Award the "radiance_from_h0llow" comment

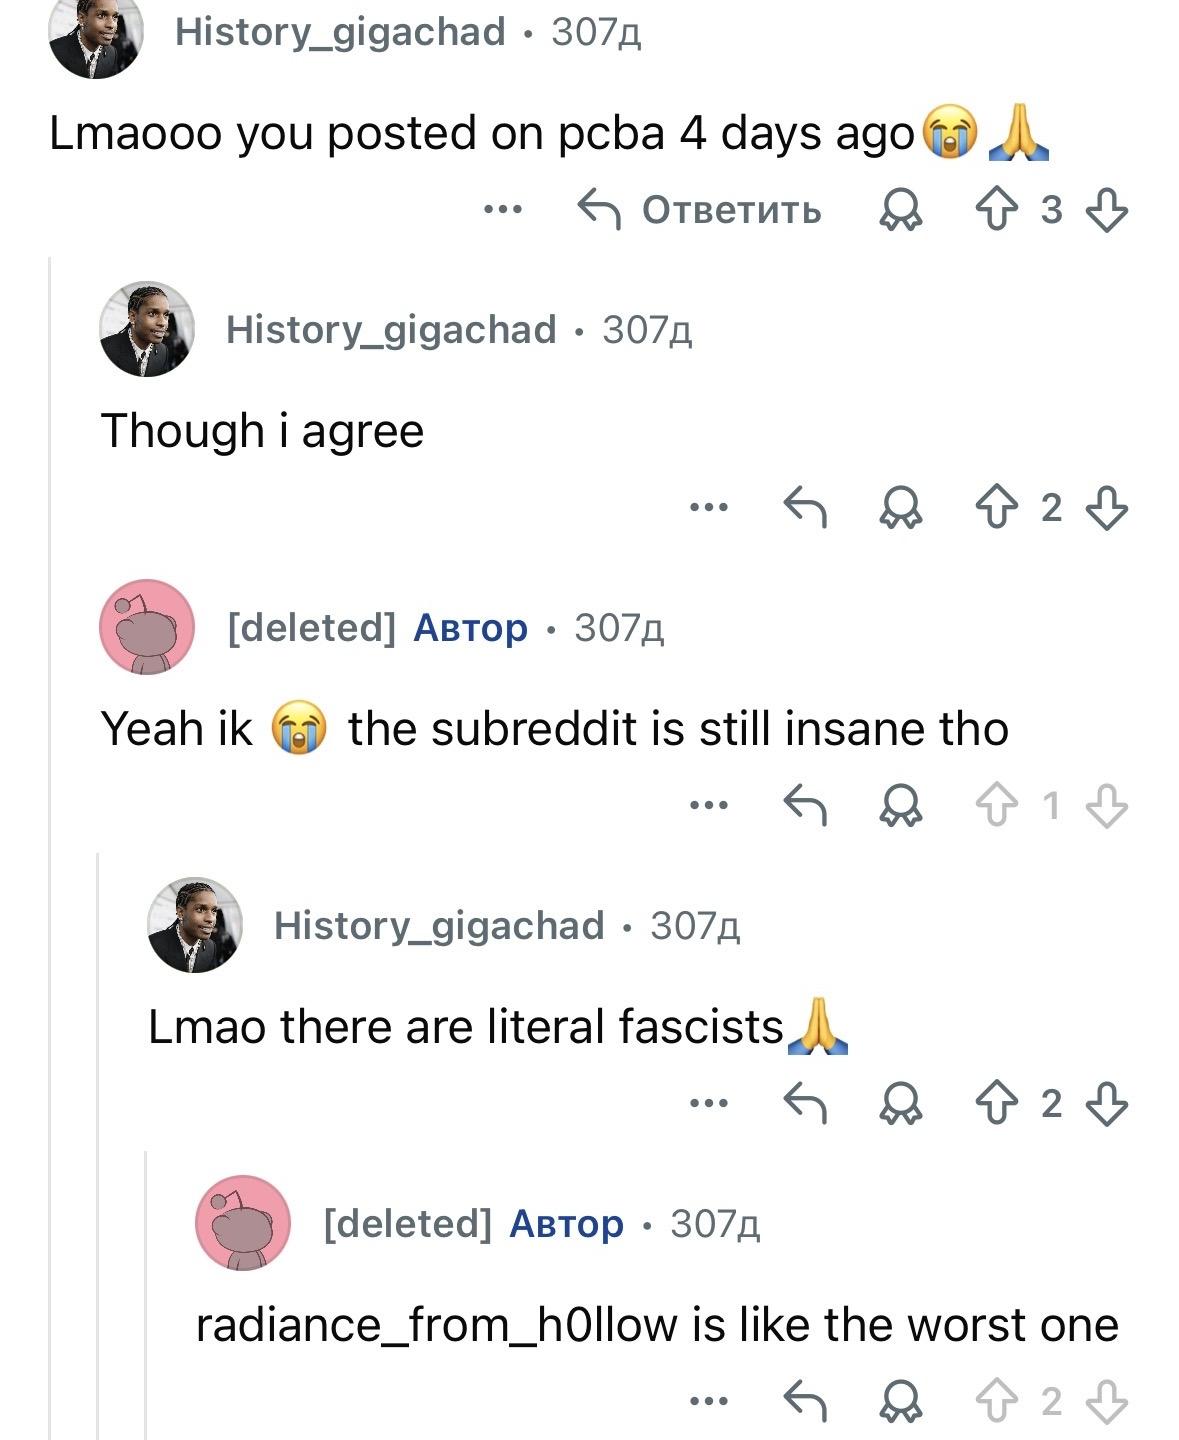point(899,1401)
